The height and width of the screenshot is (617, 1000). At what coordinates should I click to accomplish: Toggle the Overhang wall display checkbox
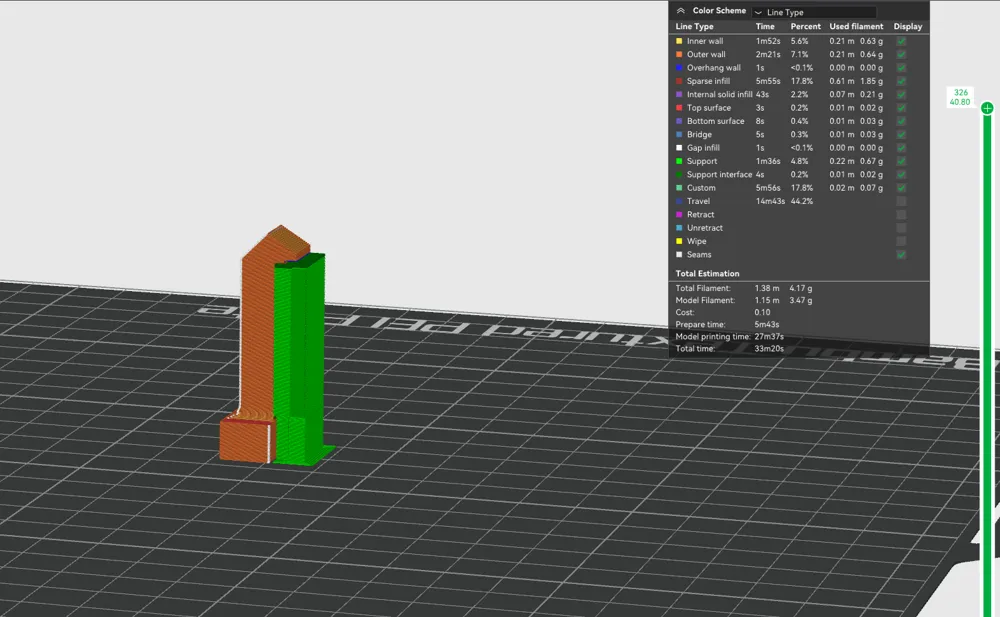pos(901,68)
